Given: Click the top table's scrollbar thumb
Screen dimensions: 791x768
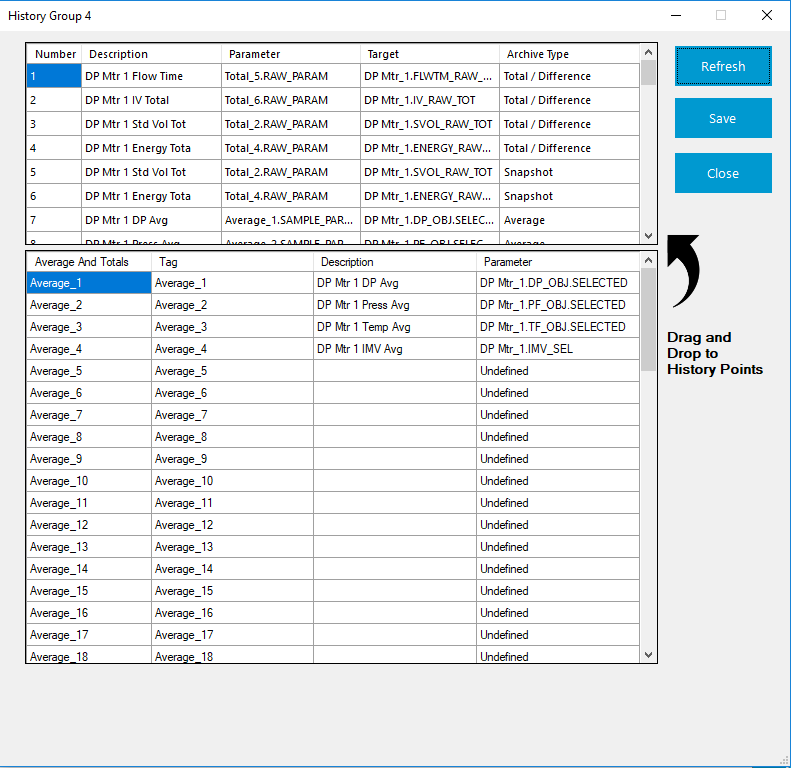Looking at the screenshot, I should click(649, 73).
